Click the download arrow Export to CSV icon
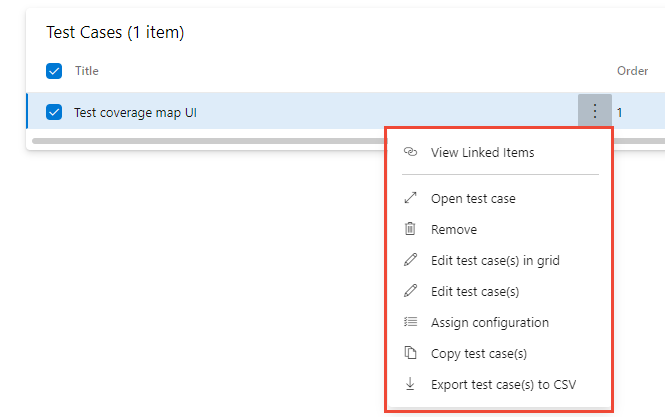This screenshot has width=666, height=418. click(x=410, y=384)
